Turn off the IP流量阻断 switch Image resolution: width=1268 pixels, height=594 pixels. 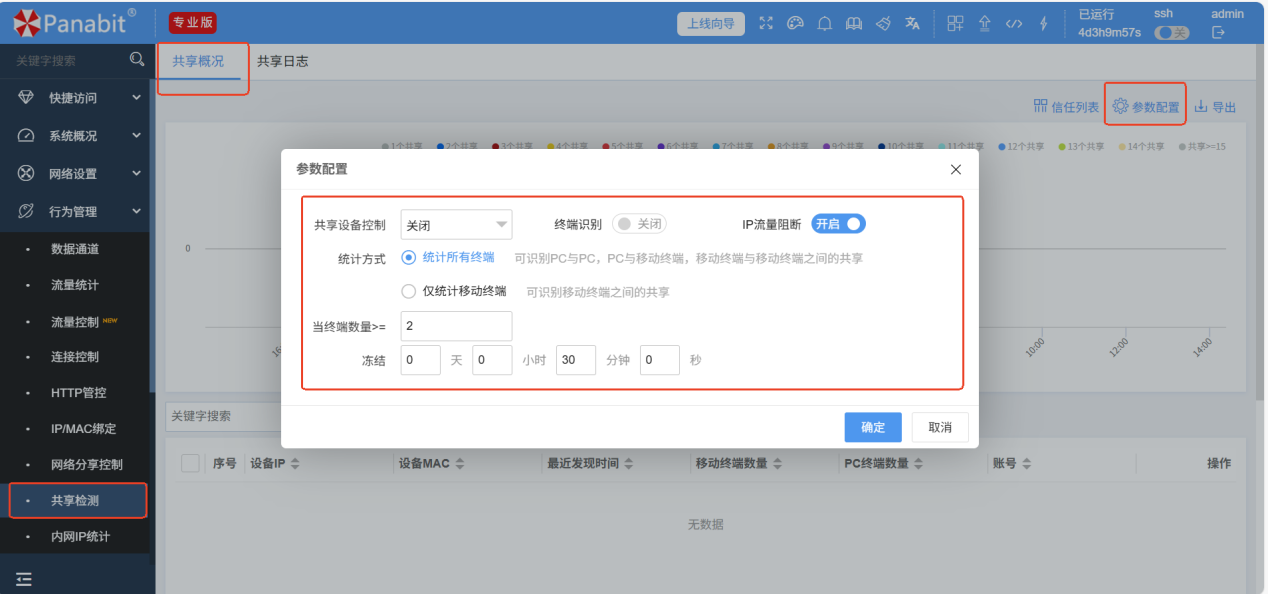tap(838, 224)
